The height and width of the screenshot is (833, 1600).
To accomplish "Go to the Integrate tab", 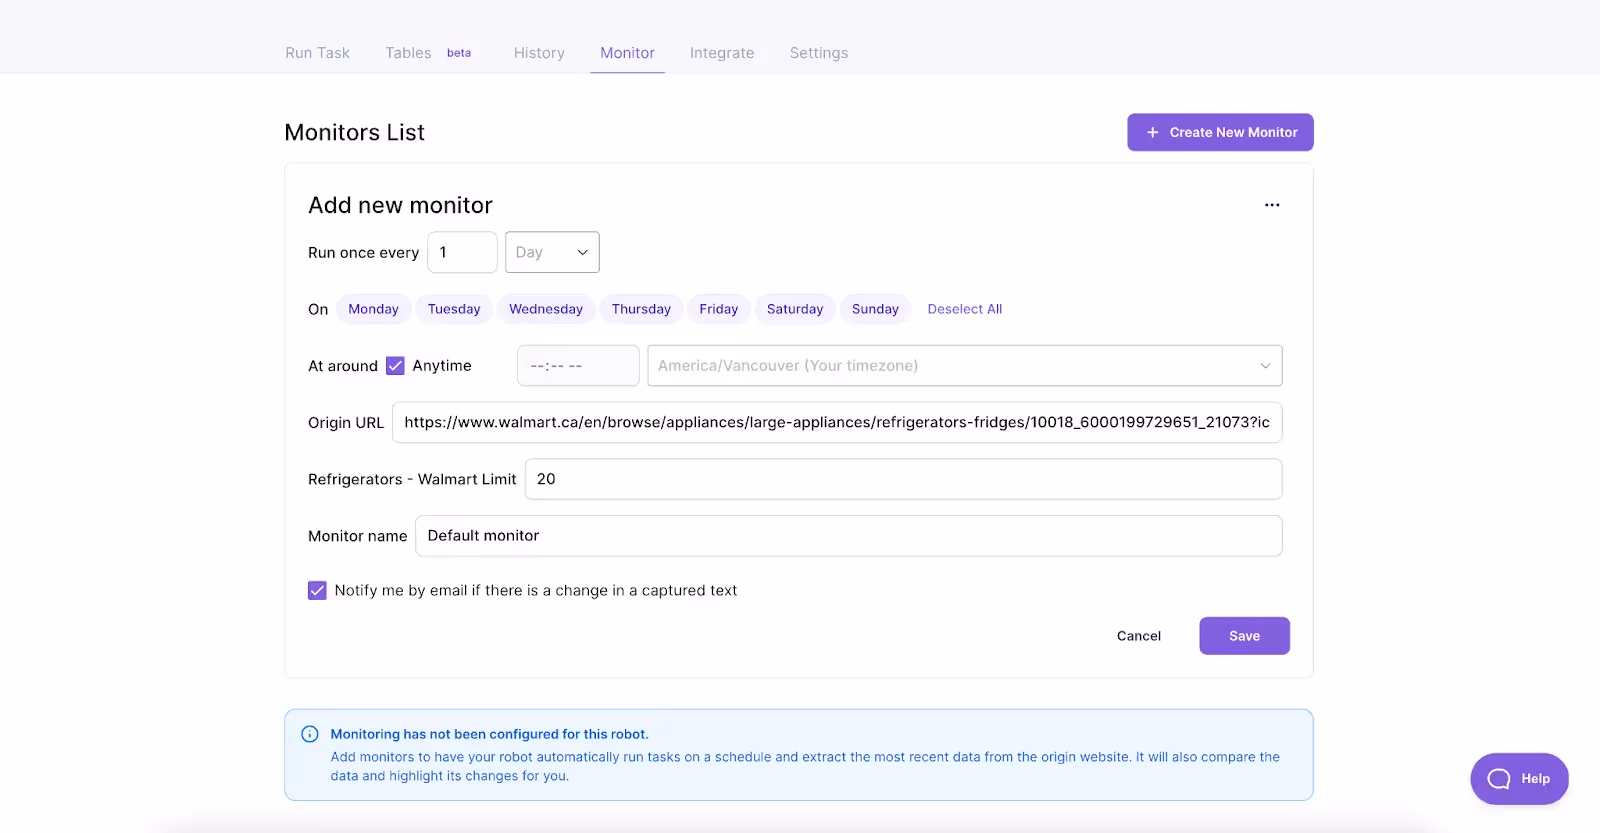I will point(722,53).
